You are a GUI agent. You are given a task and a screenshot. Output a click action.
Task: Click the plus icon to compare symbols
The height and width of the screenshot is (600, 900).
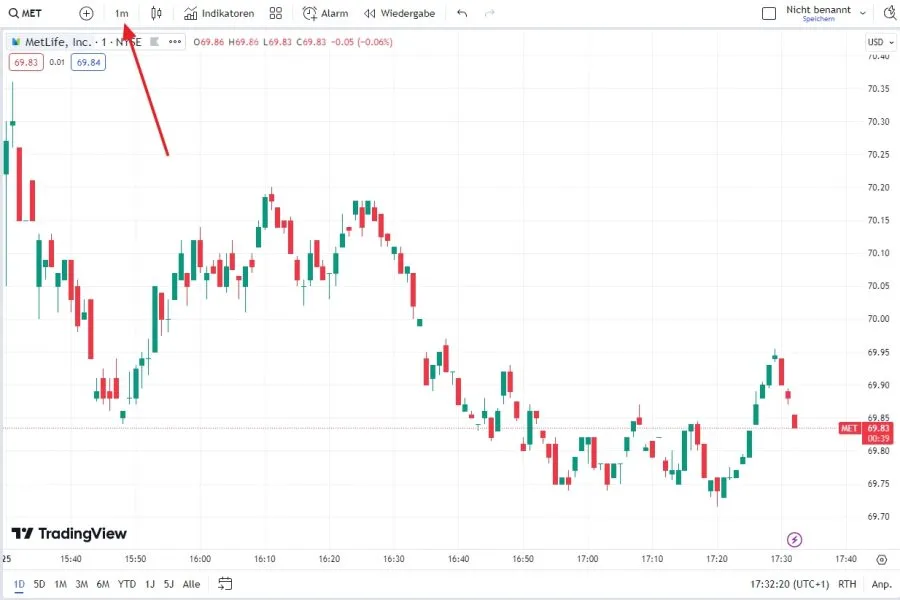click(86, 13)
